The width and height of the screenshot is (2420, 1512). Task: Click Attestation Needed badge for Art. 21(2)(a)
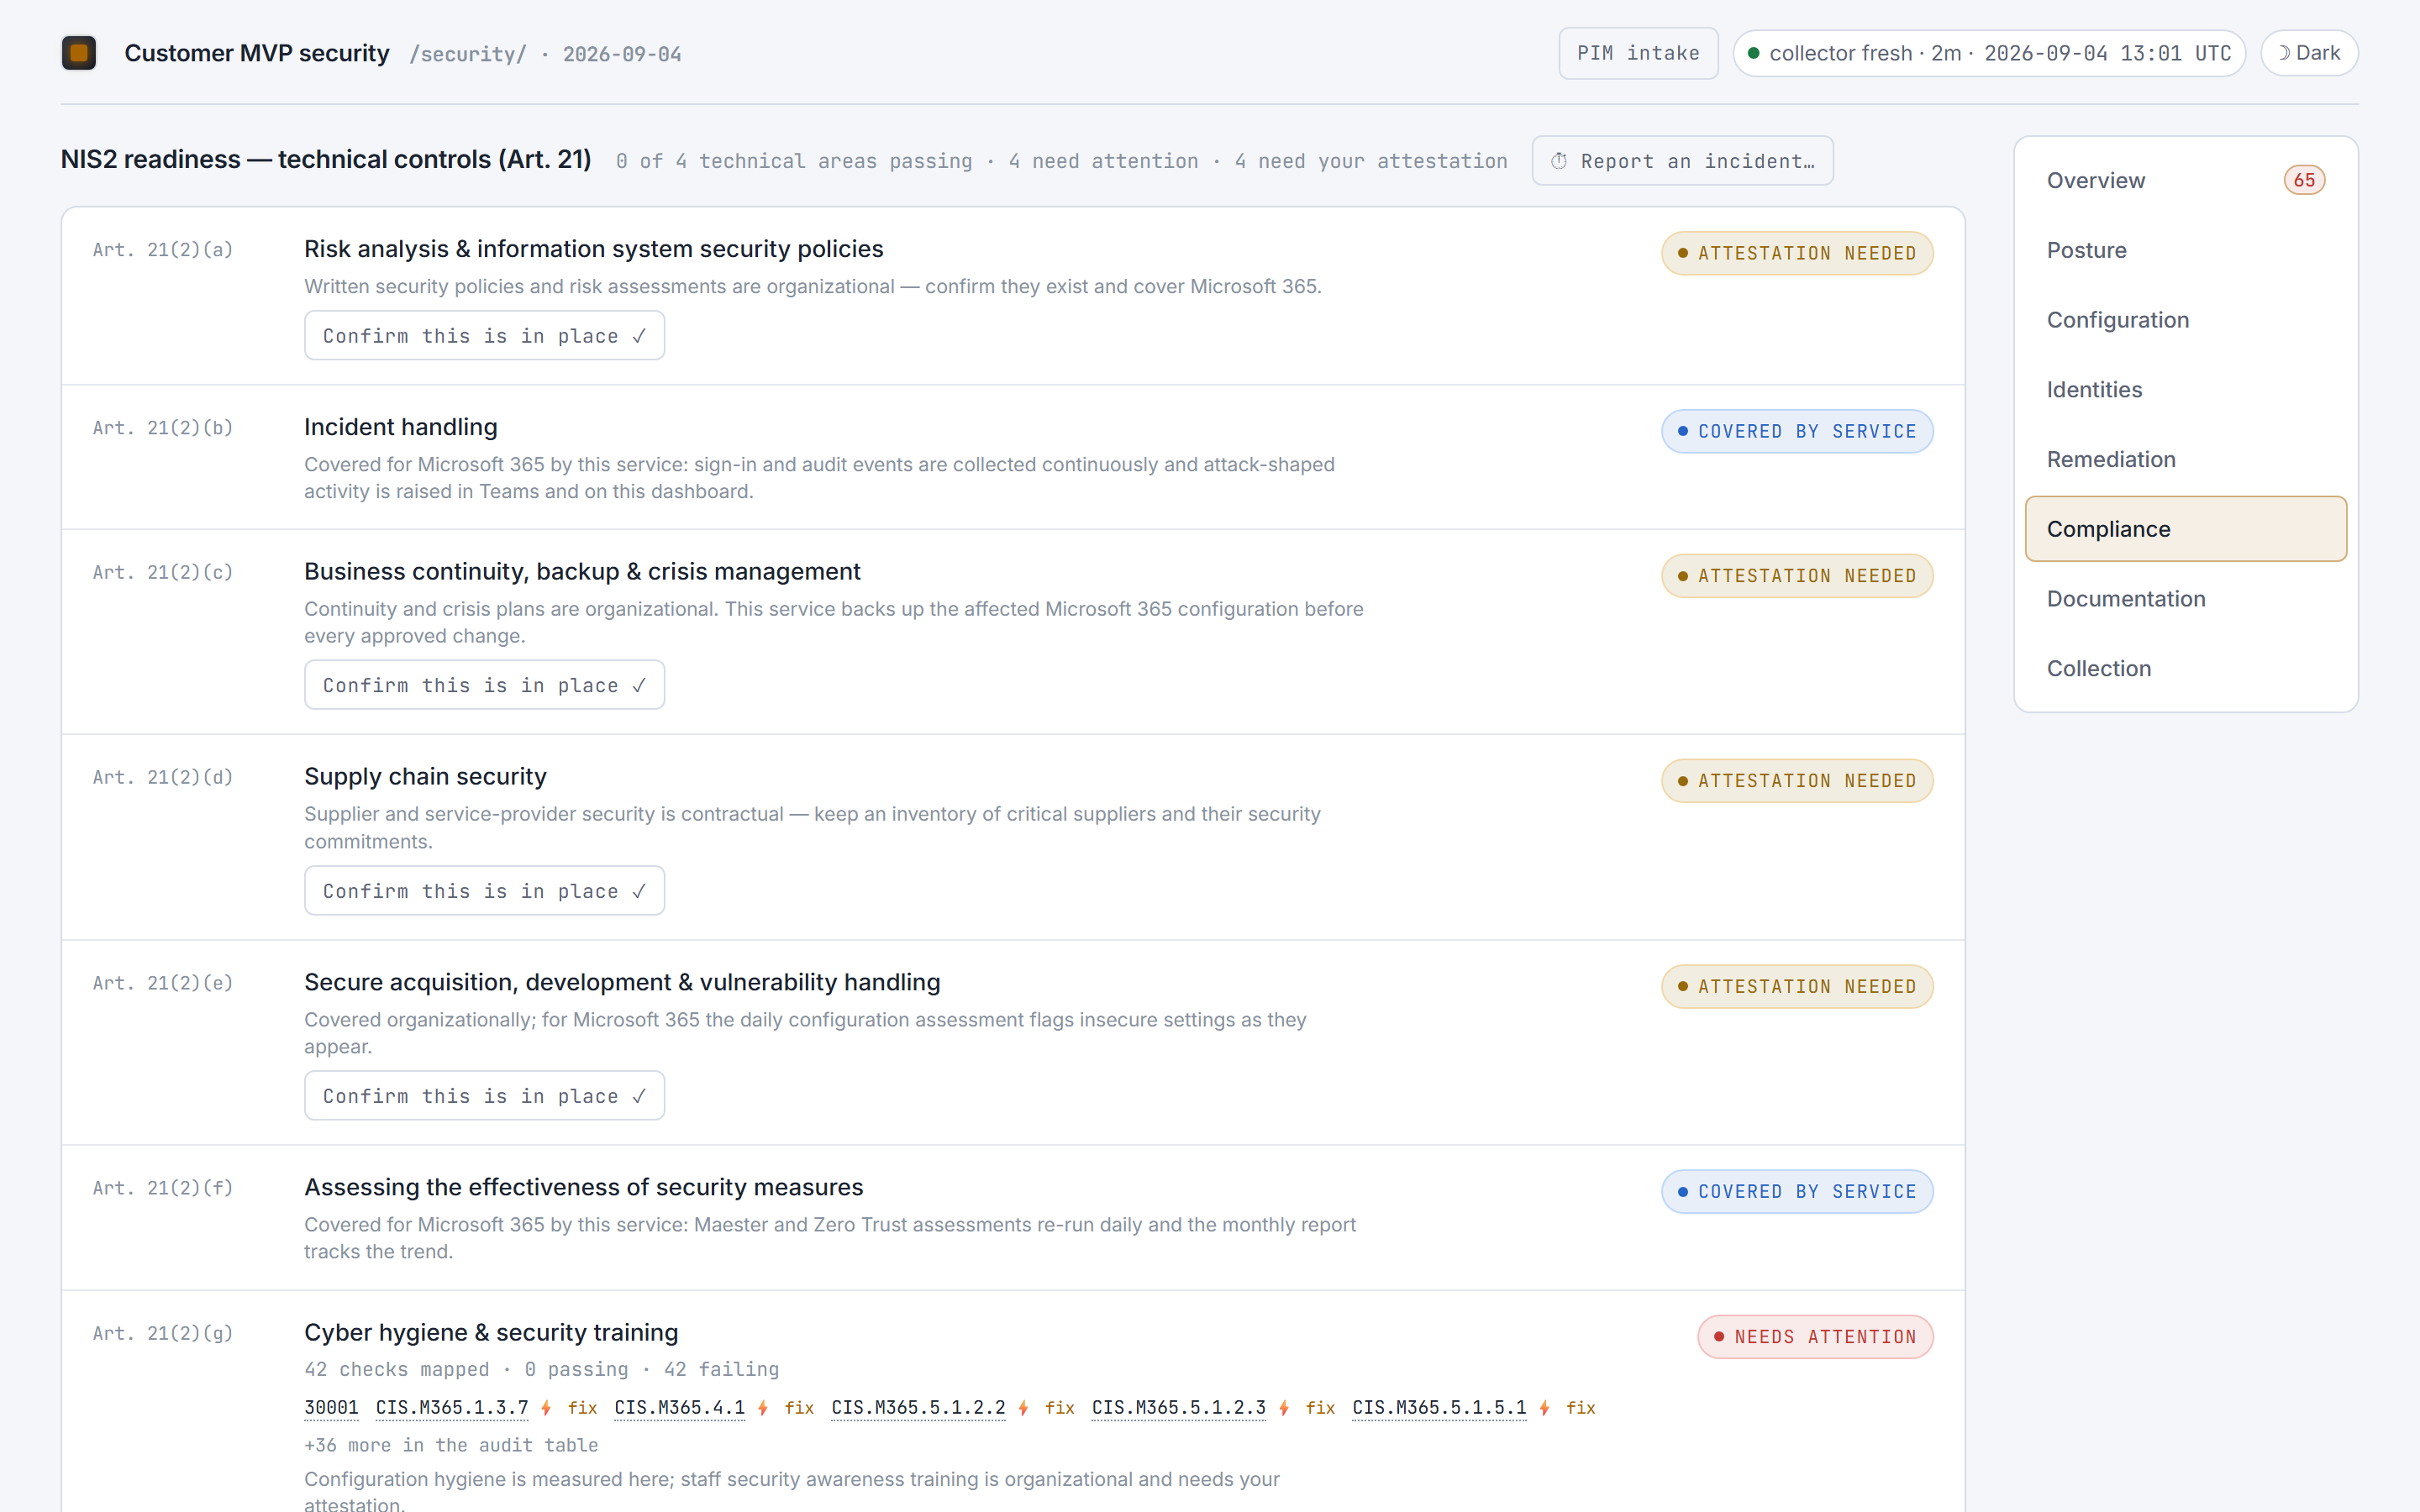[x=1797, y=253]
